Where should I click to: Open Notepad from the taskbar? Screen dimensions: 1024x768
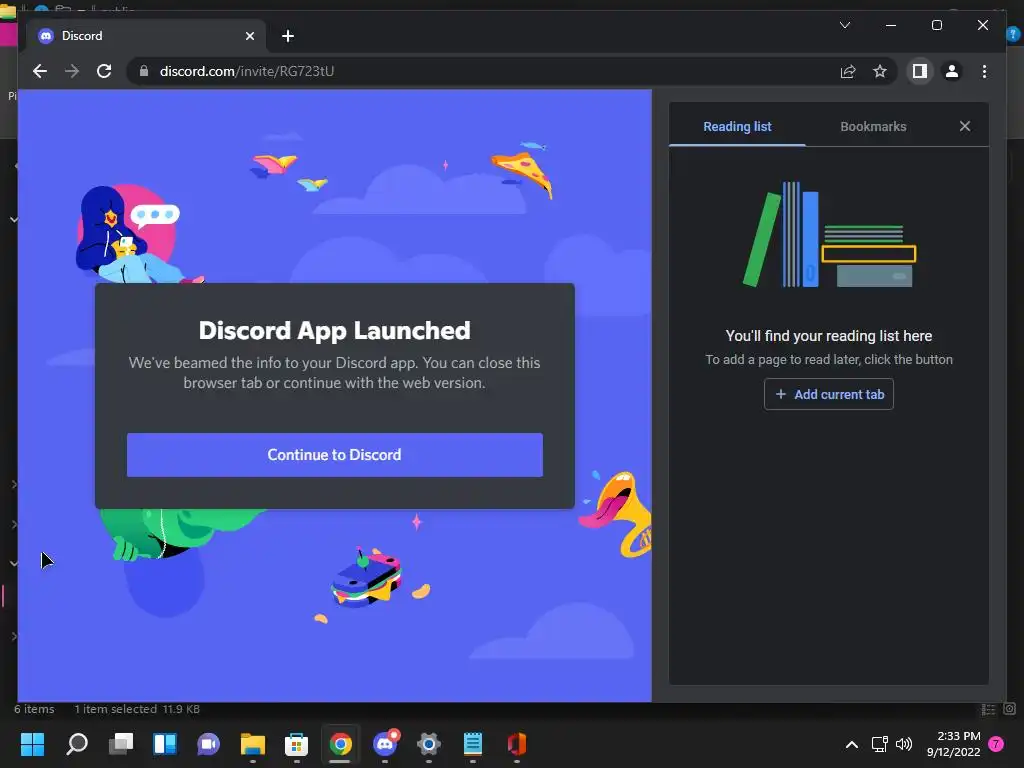[472, 744]
